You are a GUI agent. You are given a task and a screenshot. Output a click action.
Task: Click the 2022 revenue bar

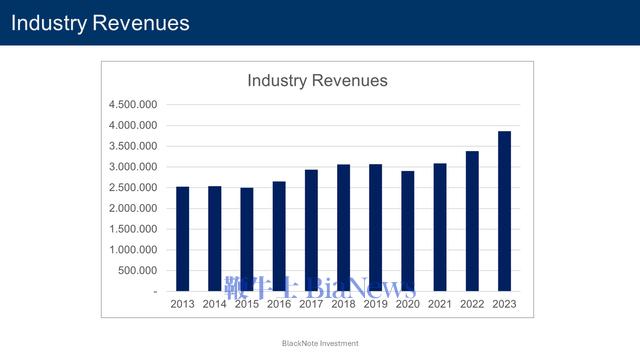point(472,221)
